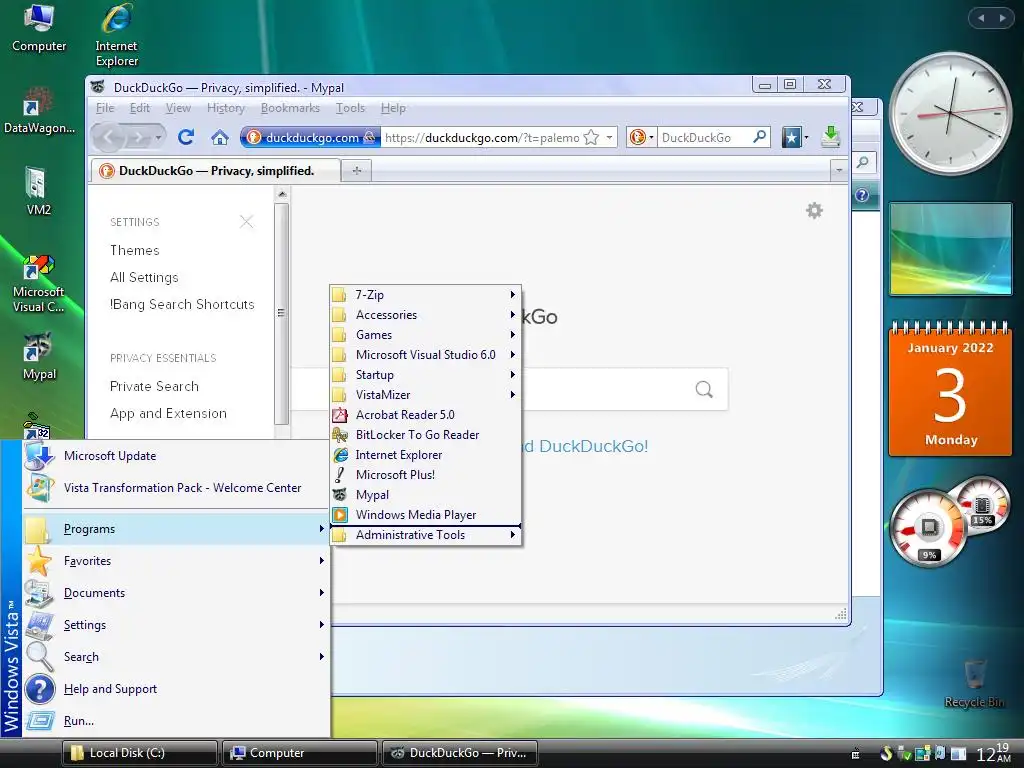Bookmark this page with the star icon
1024x768 pixels.
coord(591,137)
